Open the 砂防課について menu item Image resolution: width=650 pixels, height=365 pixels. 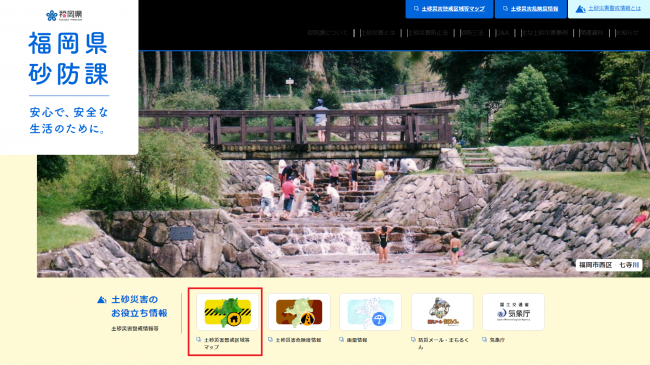coord(327,33)
